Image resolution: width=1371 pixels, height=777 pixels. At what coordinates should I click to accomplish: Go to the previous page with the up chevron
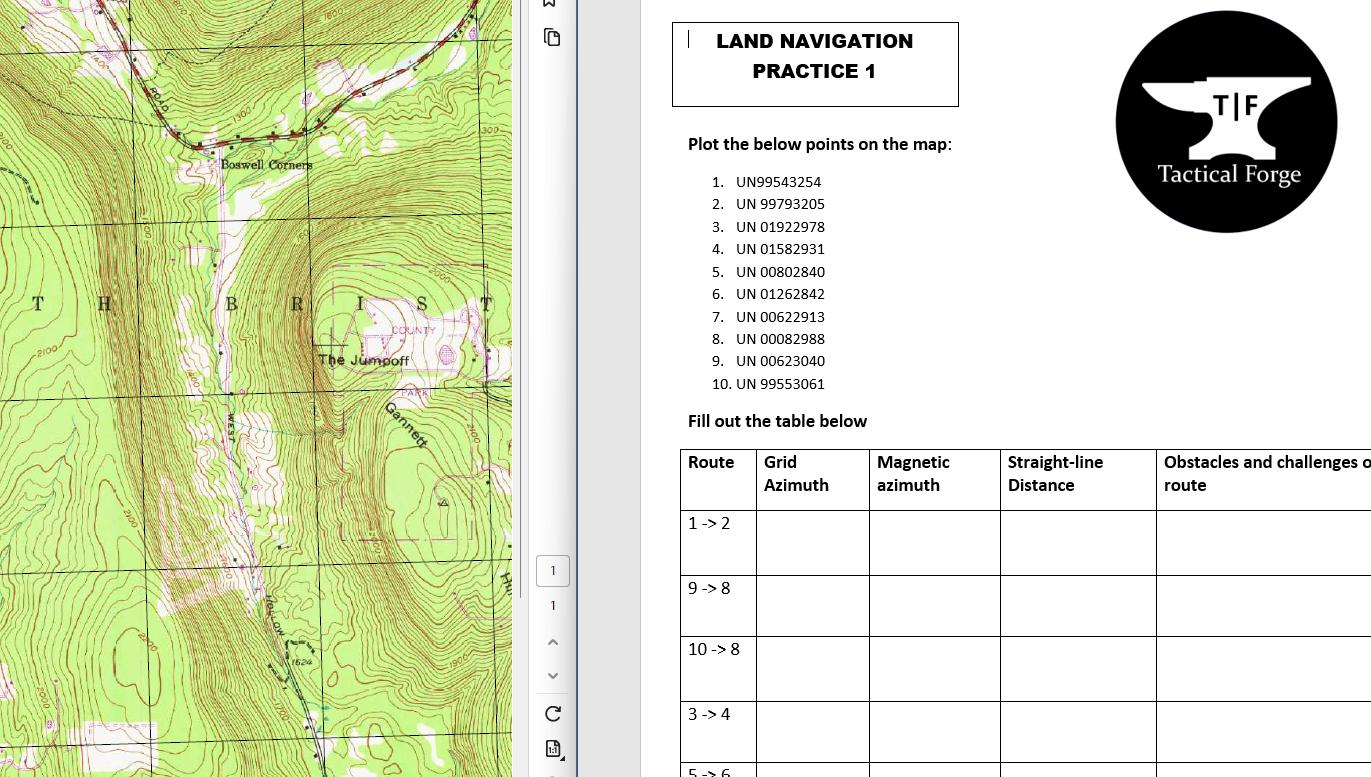(552, 641)
